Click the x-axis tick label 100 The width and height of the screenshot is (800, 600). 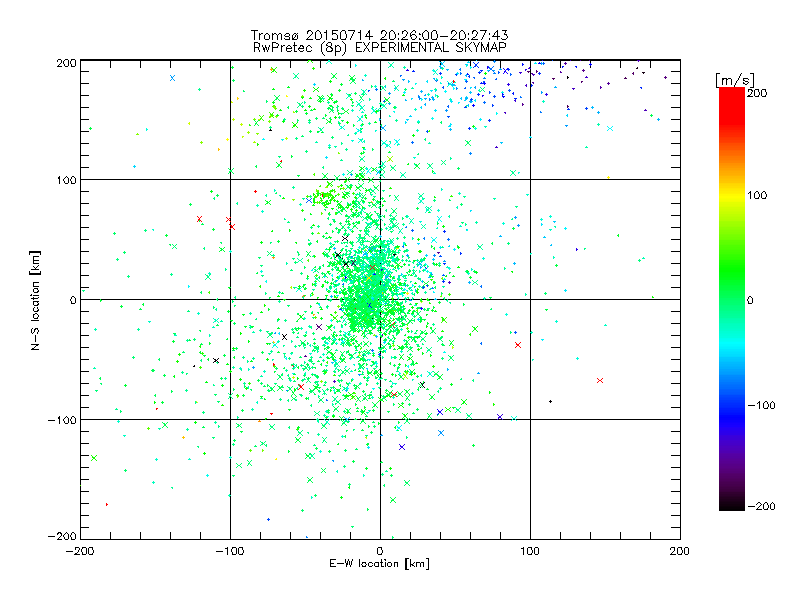click(530, 551)
